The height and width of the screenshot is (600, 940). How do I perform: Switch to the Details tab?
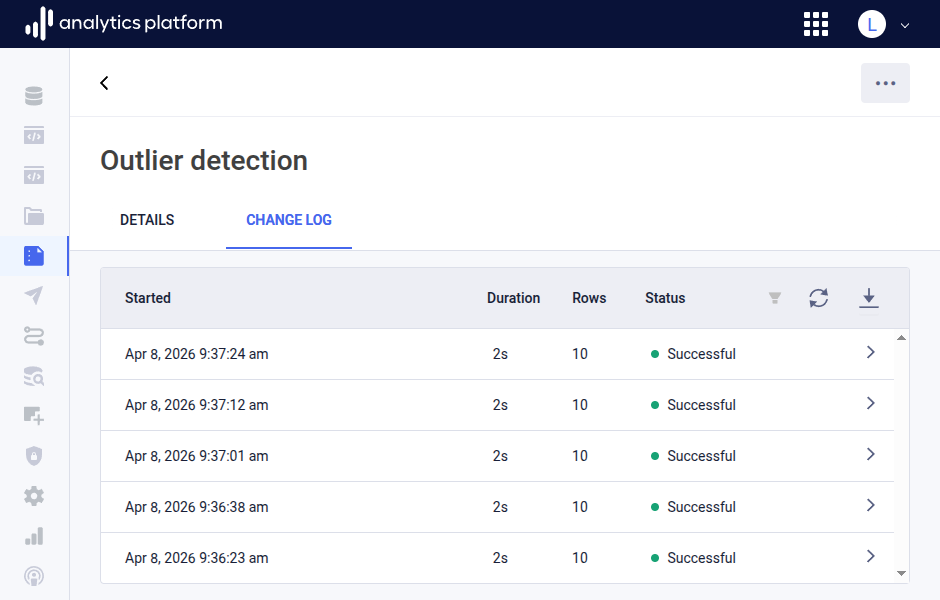pos(147,220)
